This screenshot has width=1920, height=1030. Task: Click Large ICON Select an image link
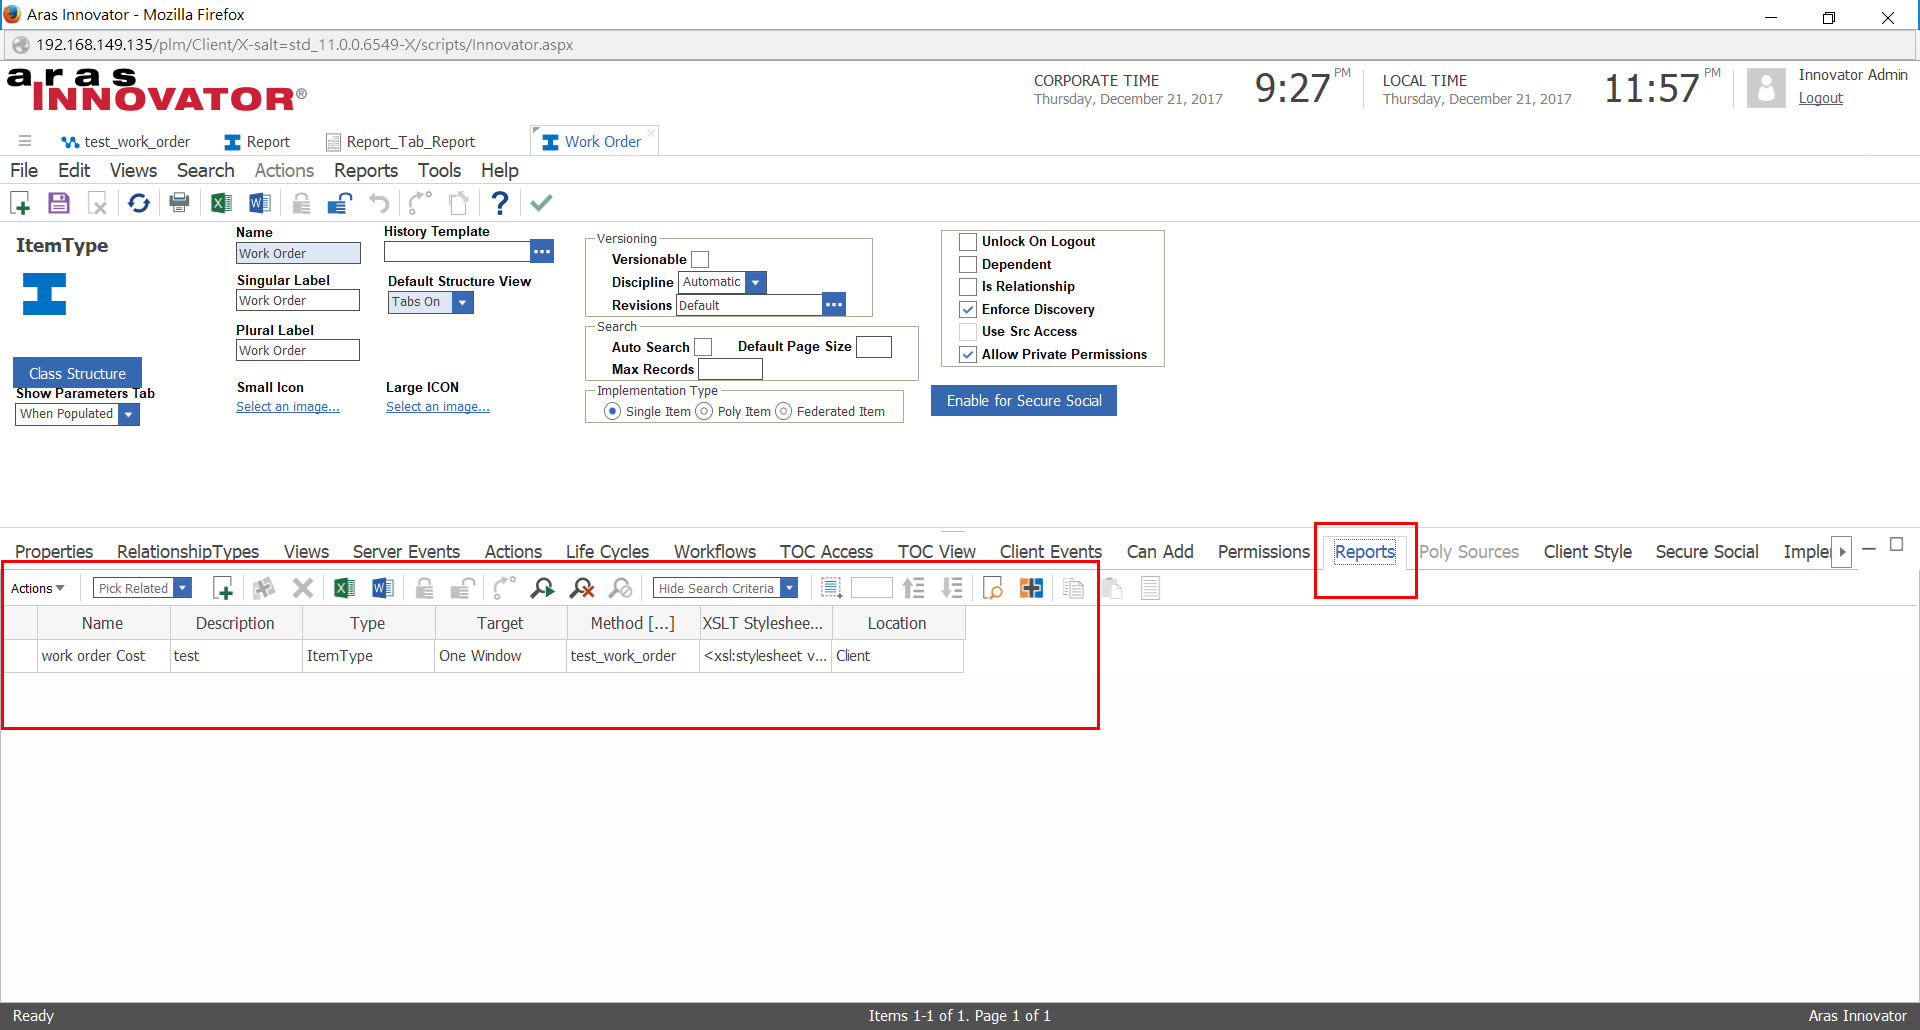point(438,407)
